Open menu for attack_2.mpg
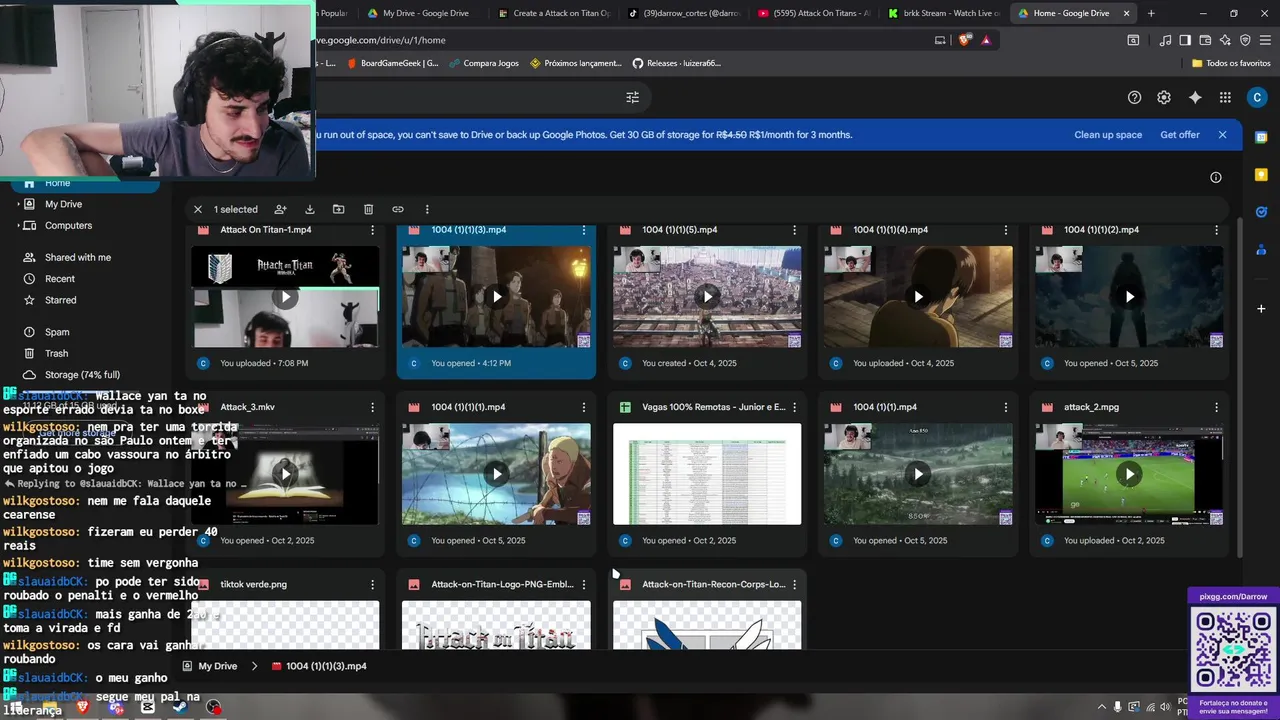Image resolution: width=1280 pixels, height=720 pixels. (1217, 407)
